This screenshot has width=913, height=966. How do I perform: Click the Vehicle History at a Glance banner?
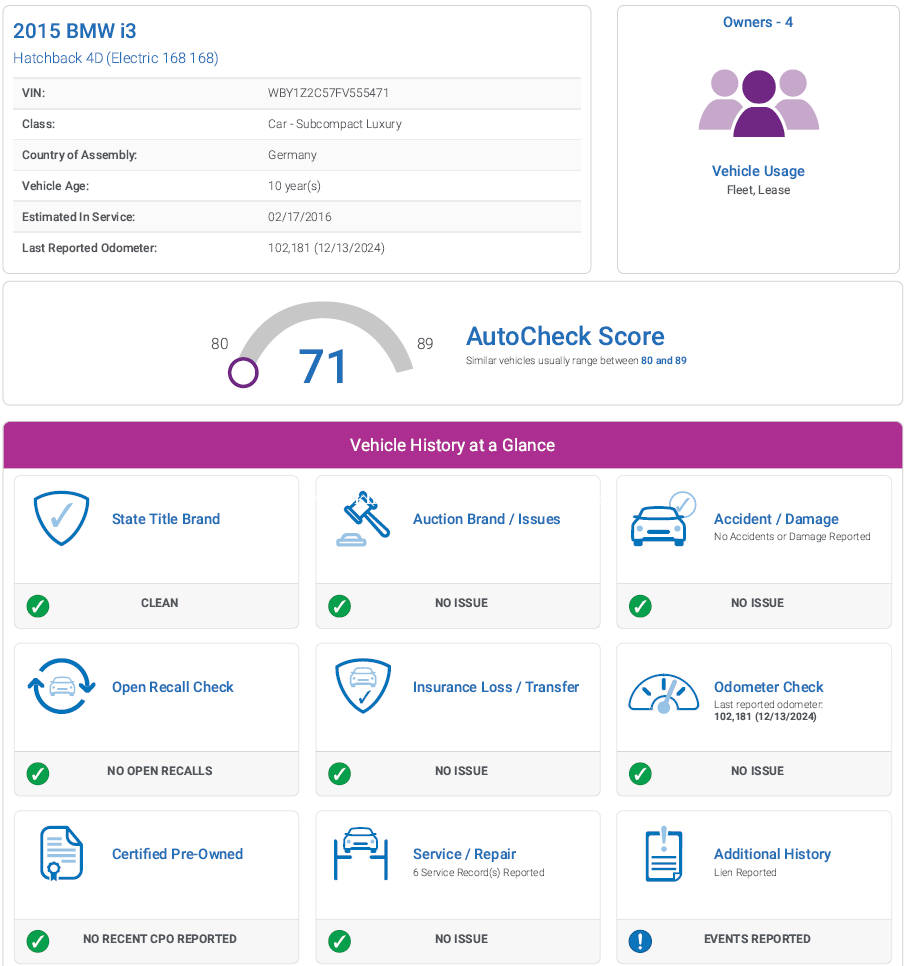pos(453,445)
